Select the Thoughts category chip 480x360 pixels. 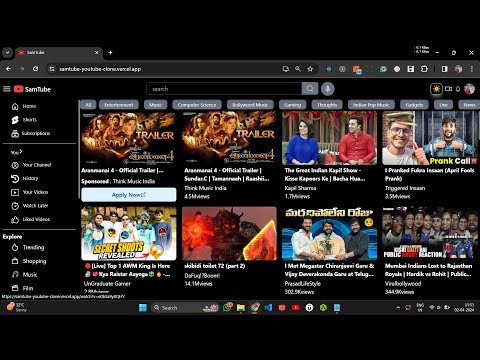click(327, 105)
